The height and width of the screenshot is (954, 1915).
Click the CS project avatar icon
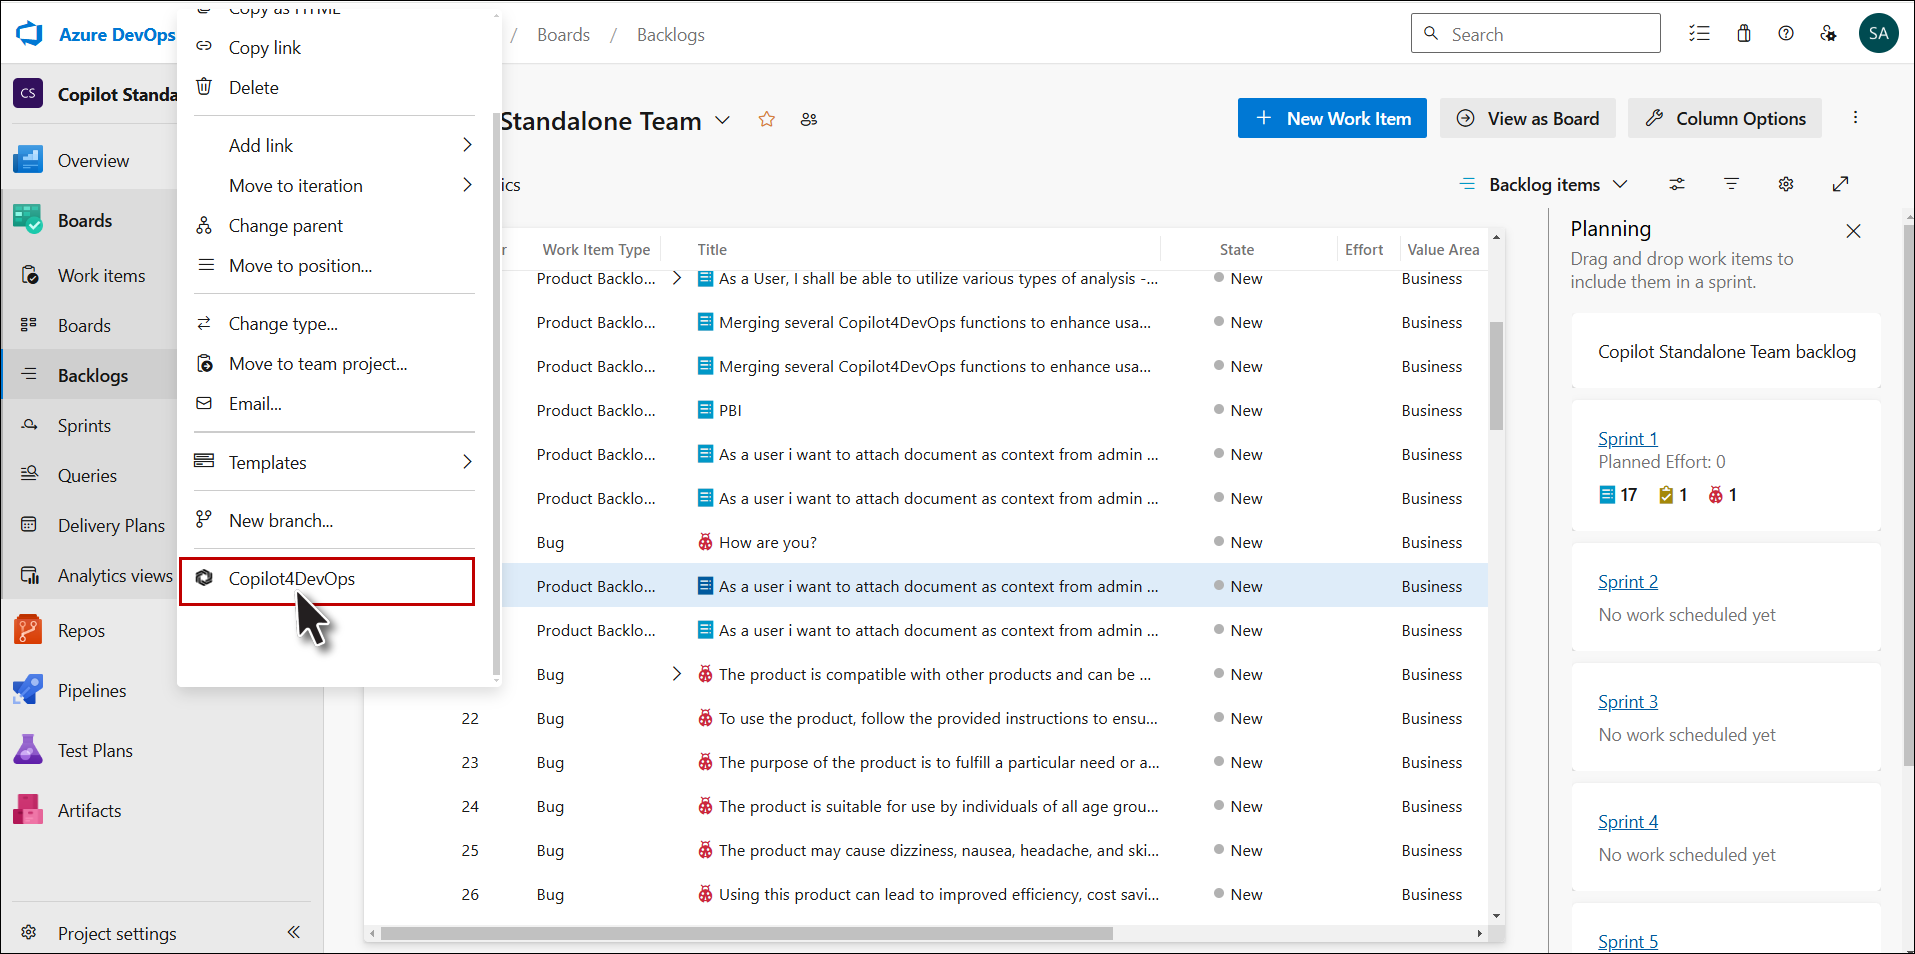[28, 93]
